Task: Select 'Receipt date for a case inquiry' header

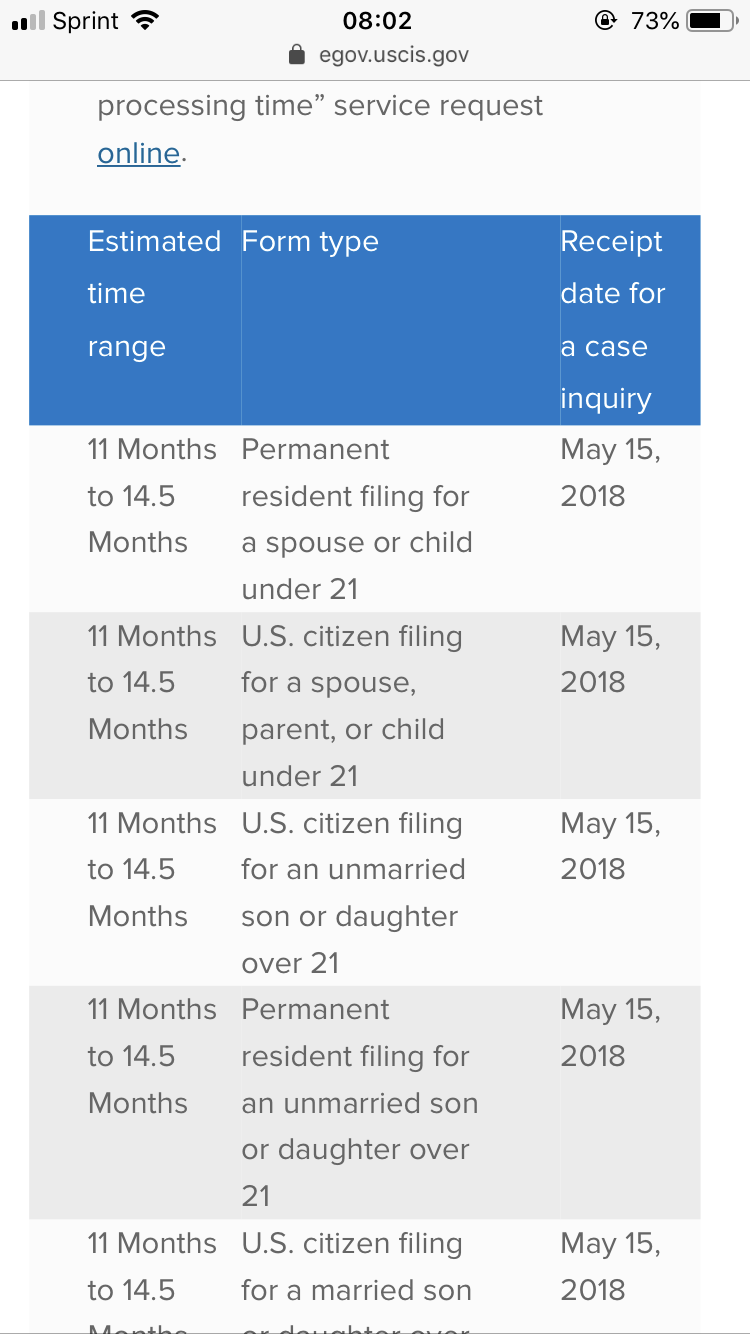Action: pyautogui.click(x=613, y=320)
